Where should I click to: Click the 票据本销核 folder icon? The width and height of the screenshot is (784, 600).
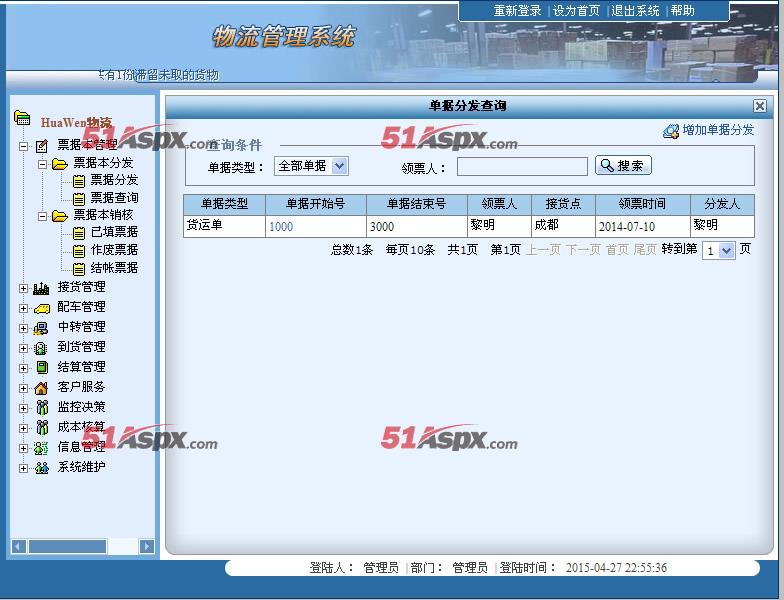60,216
